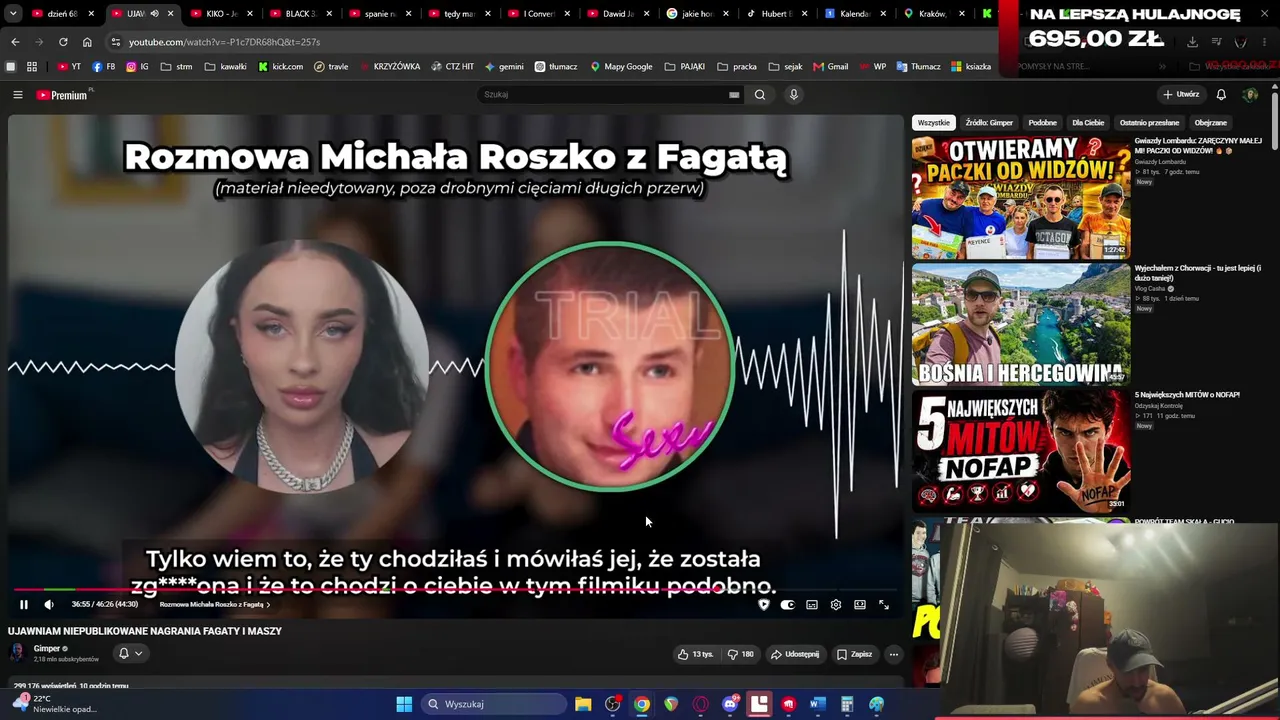Open the YouTube guide hamburger menu
The width and height of the screenshot is (1280, 720).
(x=17, y=95)
